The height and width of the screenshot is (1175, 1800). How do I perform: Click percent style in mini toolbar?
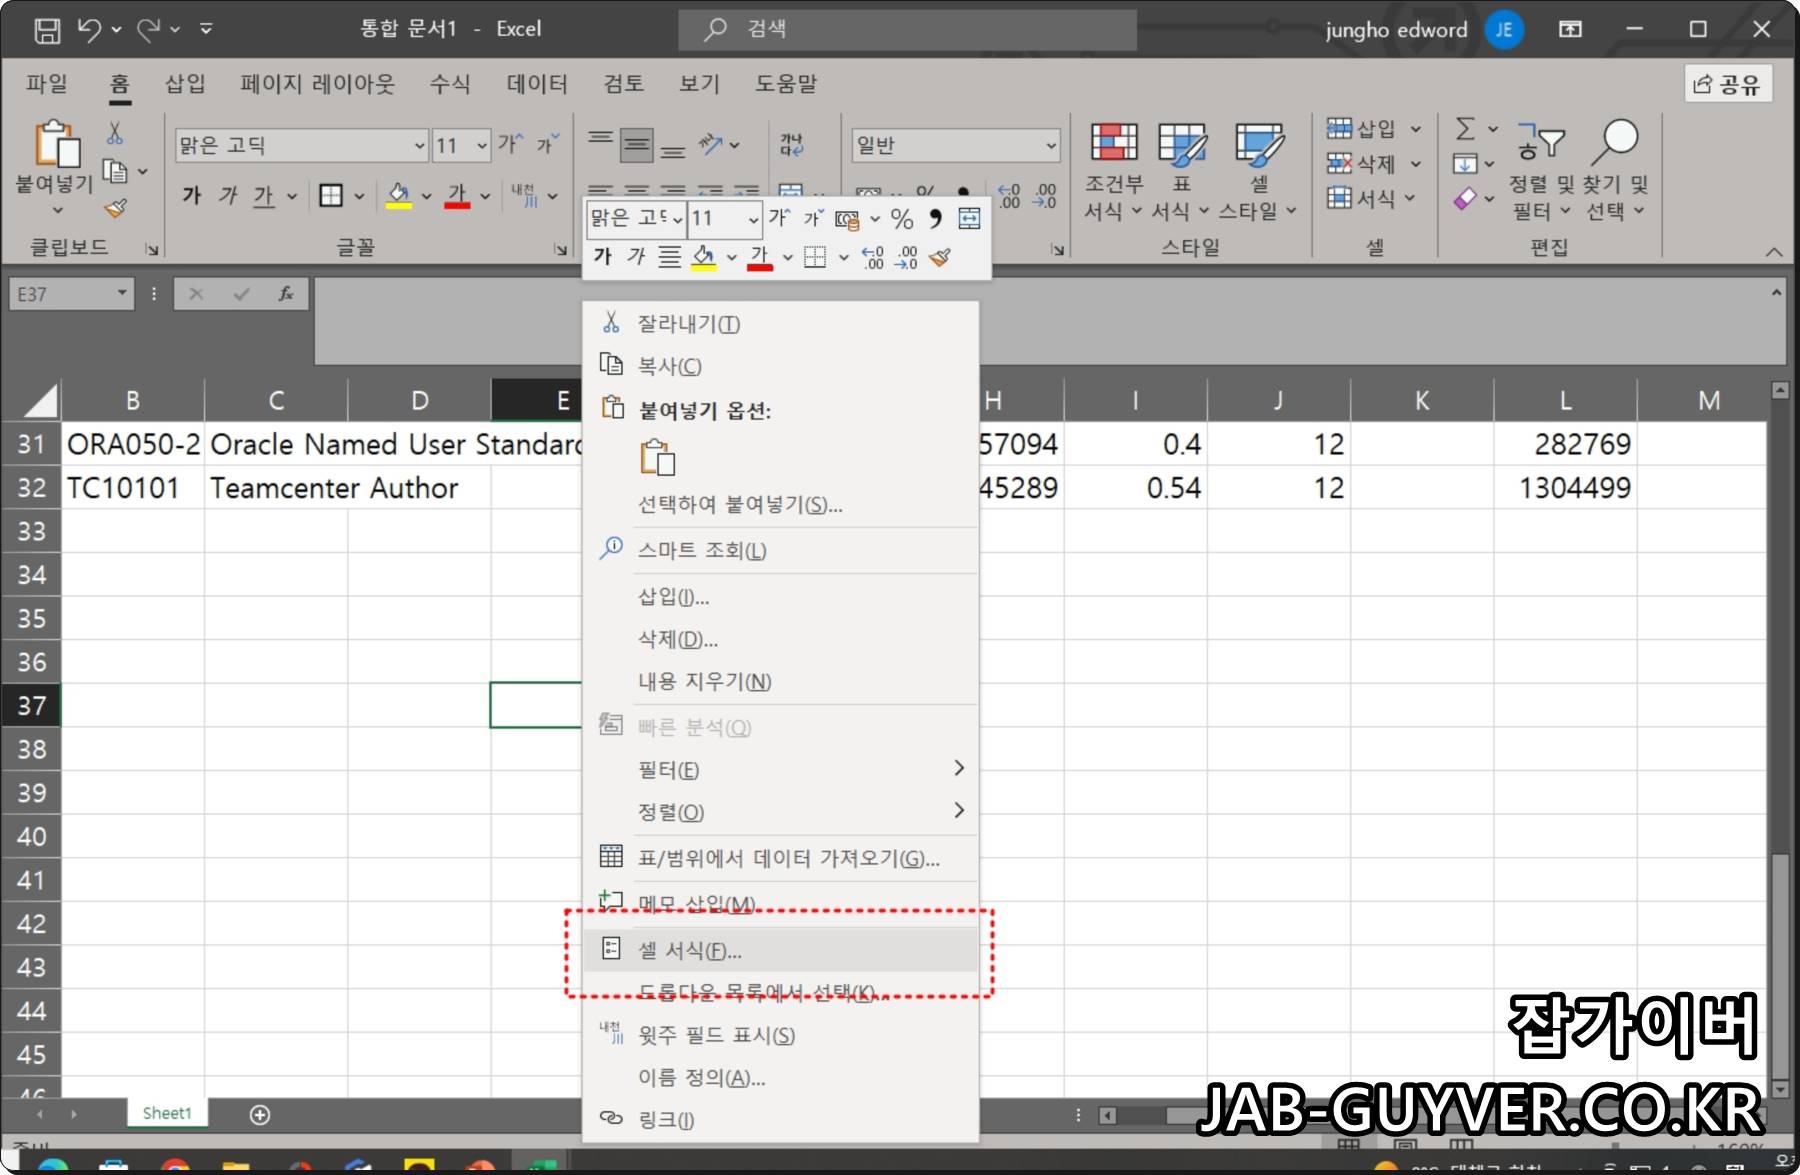[x=902, y=219]
